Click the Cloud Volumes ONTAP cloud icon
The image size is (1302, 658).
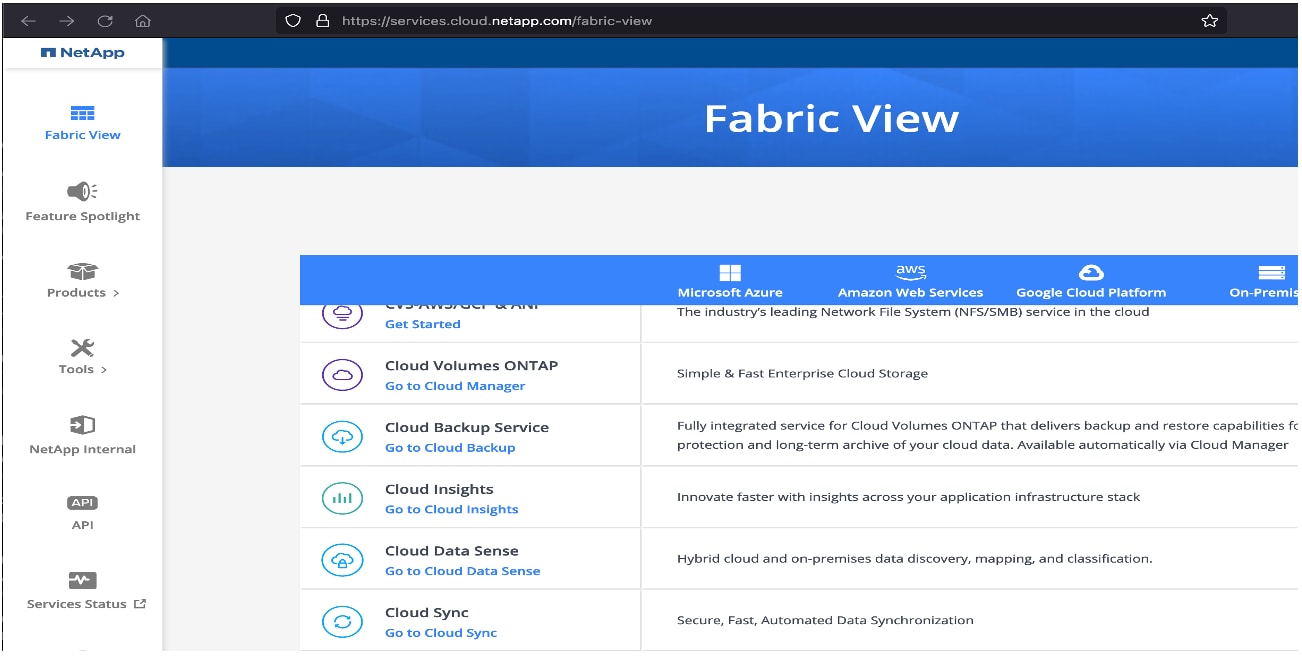pos(342,375)
